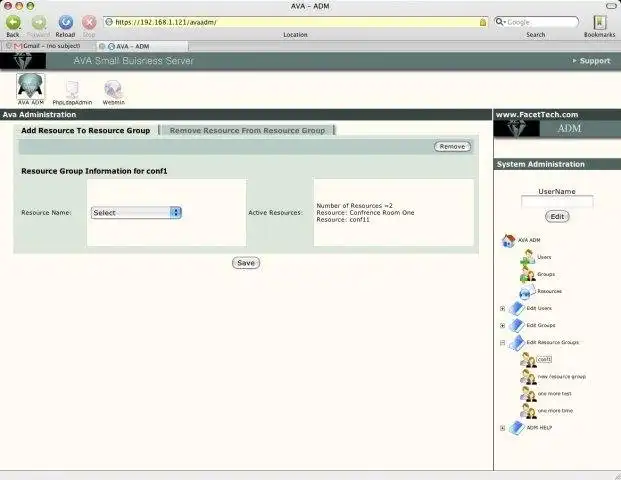Viewport: 621px width, 480px height.
Task: Reload the page with Reload icon
Action: tap(65, 23)
